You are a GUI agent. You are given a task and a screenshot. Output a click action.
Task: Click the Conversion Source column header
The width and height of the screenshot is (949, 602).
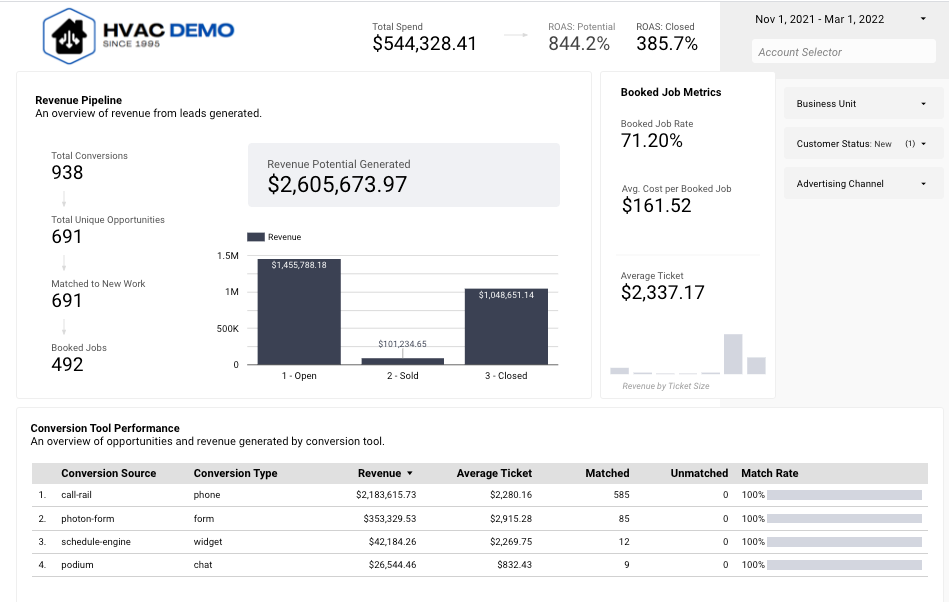(108, 473)
